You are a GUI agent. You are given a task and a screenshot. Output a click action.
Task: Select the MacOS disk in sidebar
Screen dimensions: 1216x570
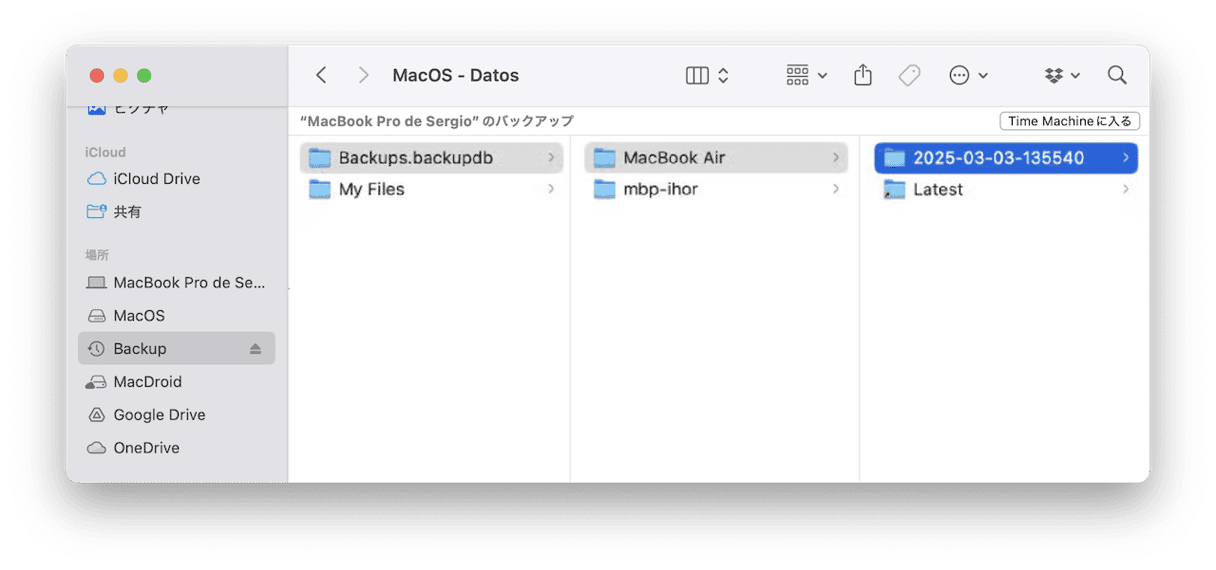[x=139, y=316]
